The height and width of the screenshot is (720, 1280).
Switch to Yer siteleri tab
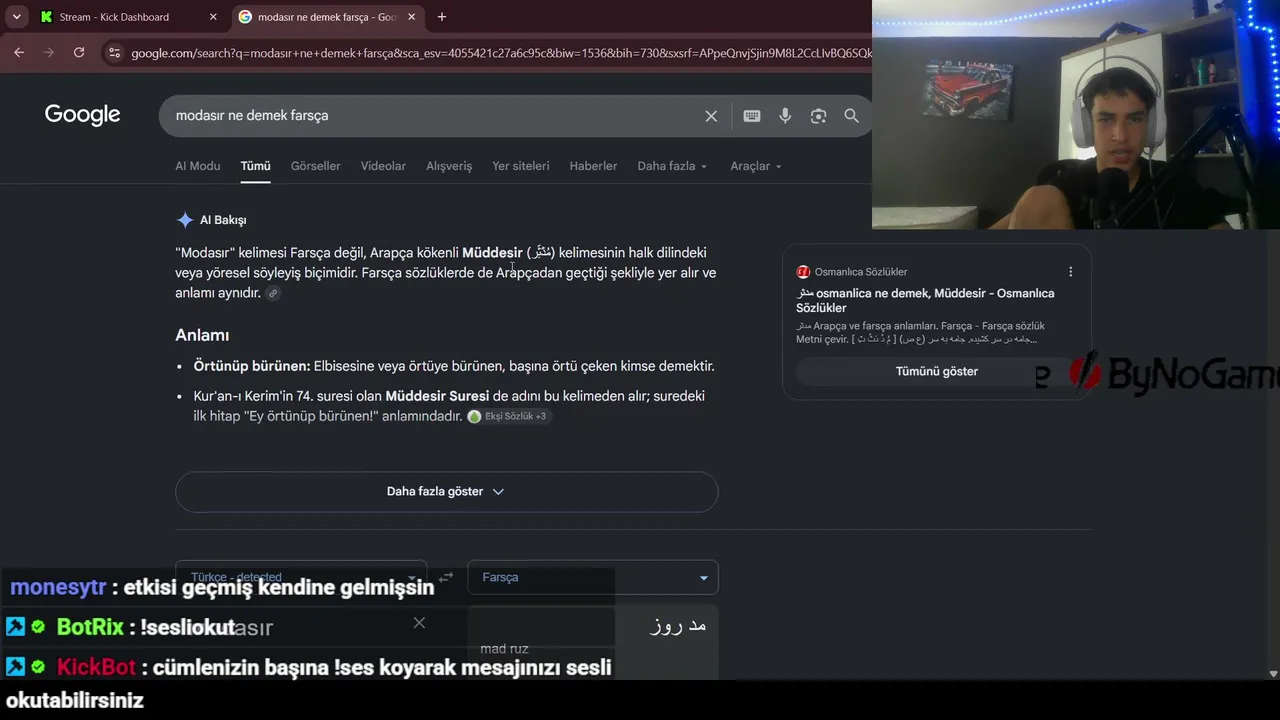[x=521, y=166]
